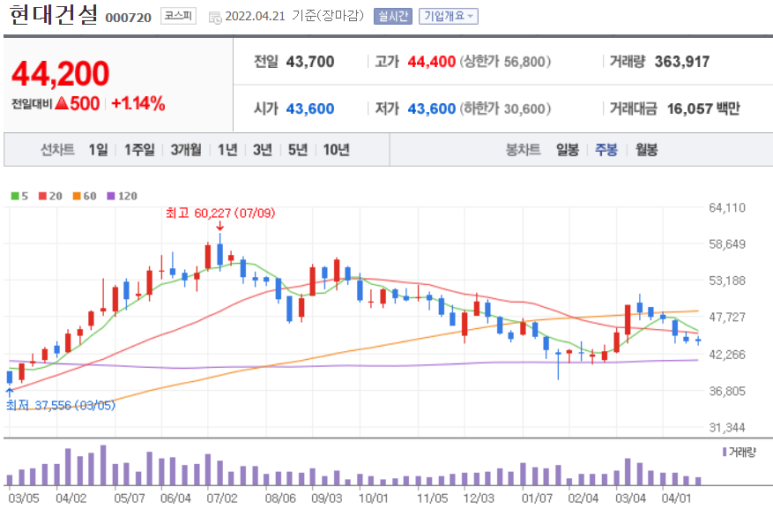Viewport: 773px width, 509px height.
Task: Click the 코스피 market badge
Action: coord(180,17)
